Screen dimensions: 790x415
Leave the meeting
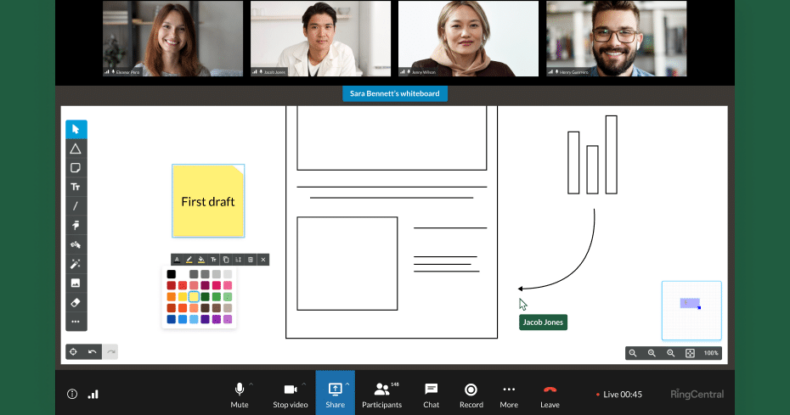[x=549, y=393]
